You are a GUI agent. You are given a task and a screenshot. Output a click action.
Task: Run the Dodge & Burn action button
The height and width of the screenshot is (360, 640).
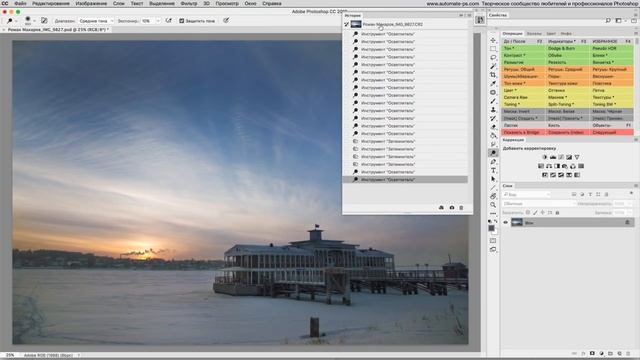(567, 48)
